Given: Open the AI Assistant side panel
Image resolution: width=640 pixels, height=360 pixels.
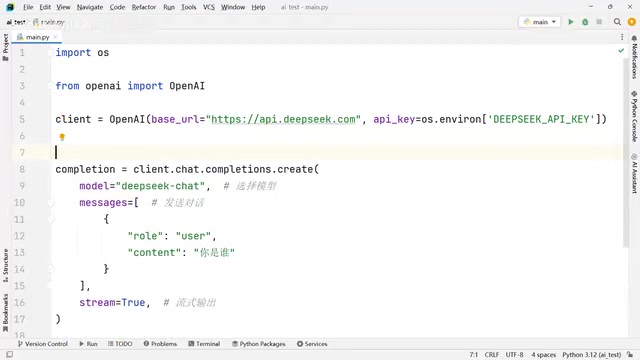Looking at the screenshot, I should 634,173.
